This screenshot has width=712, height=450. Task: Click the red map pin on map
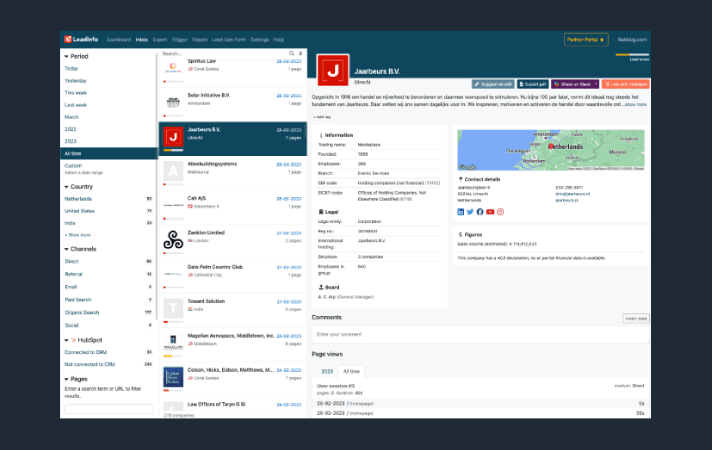pos(550,146)
